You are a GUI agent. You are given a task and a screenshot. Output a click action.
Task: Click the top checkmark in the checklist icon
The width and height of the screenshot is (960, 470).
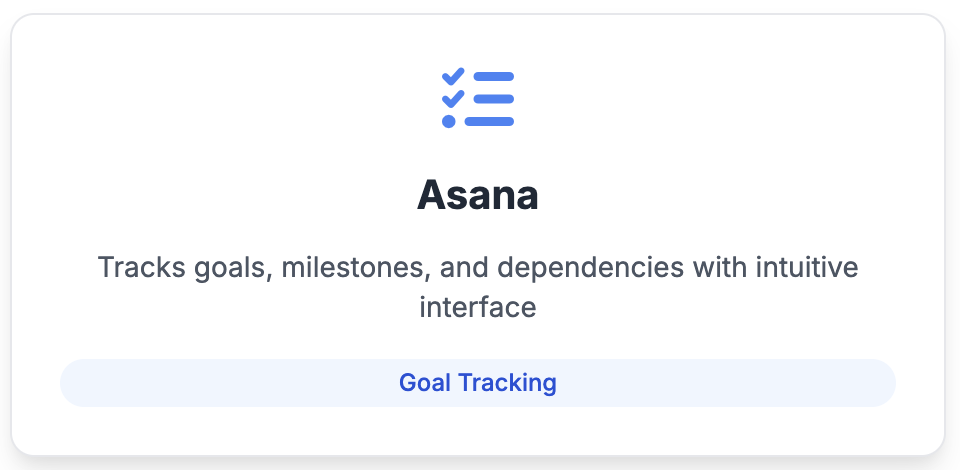tap(453, 76)
